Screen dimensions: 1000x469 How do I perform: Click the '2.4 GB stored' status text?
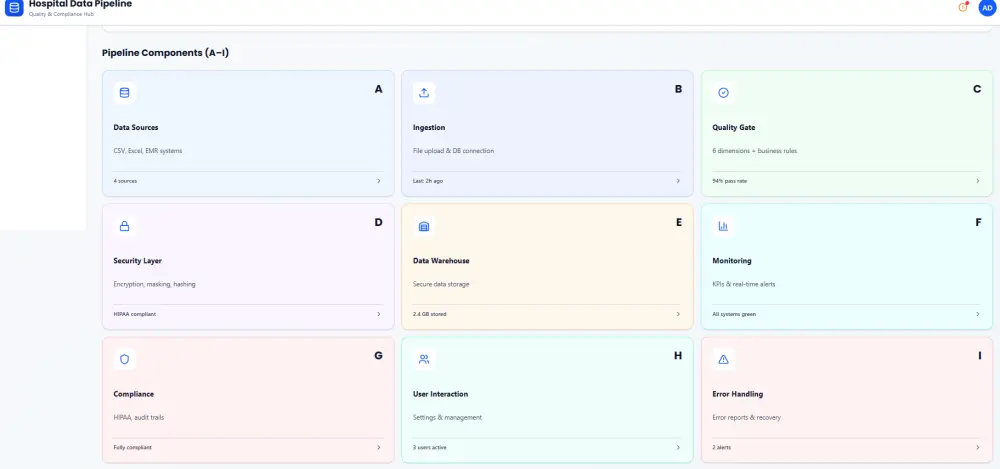(x=430, y=315)
